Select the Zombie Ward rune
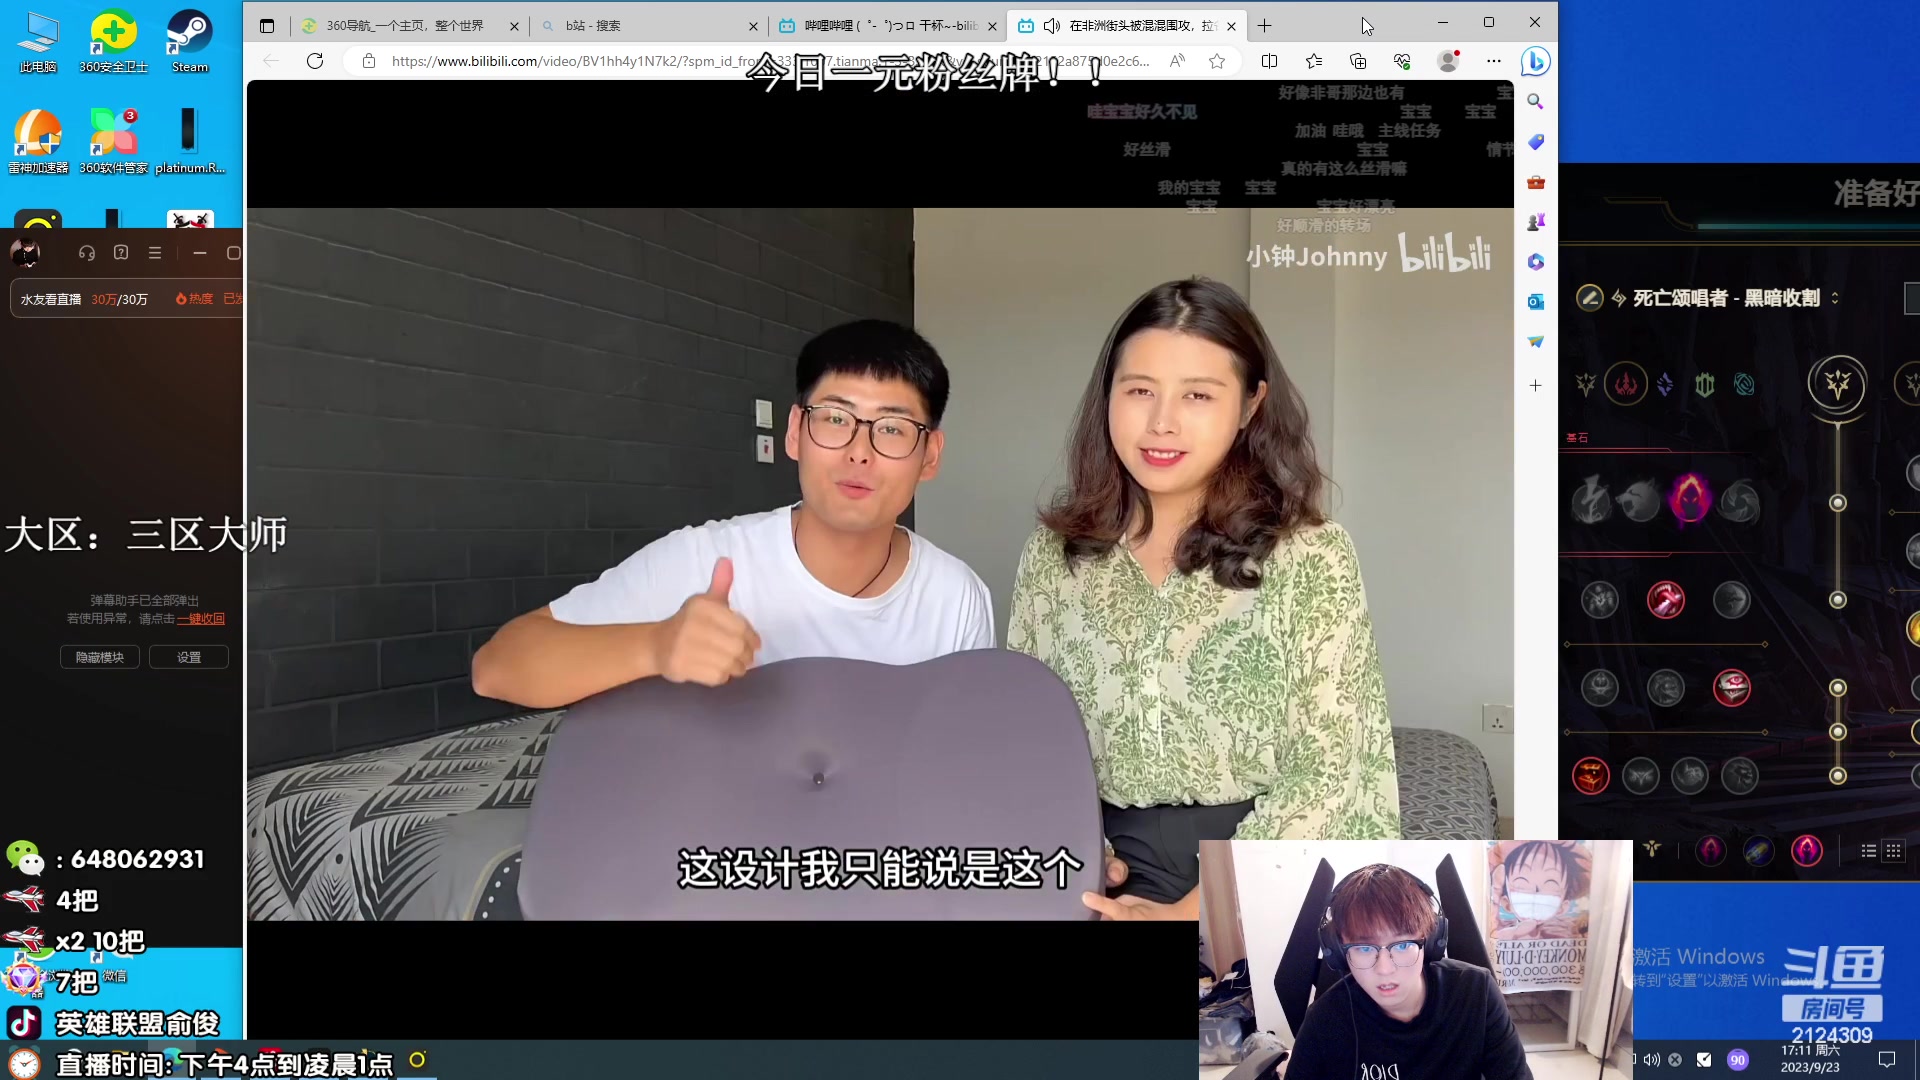This screenshot has width=1920, height=1080. pos(1600,688)
